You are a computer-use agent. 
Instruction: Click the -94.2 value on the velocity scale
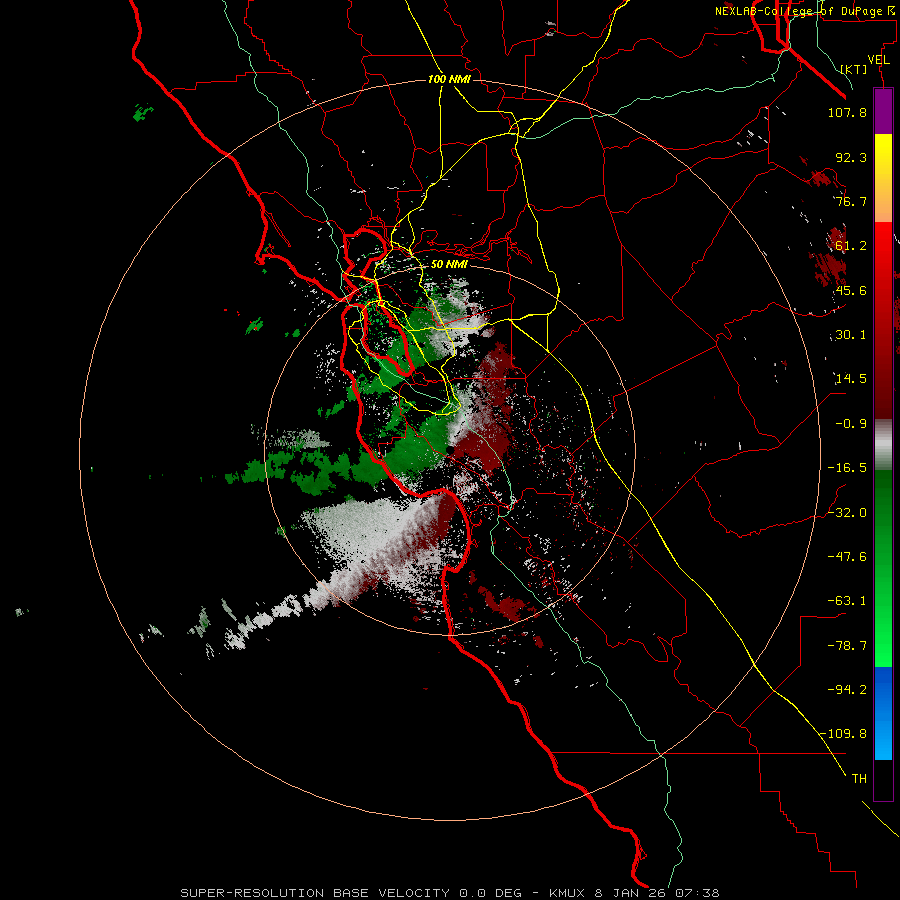coord(847,690)
